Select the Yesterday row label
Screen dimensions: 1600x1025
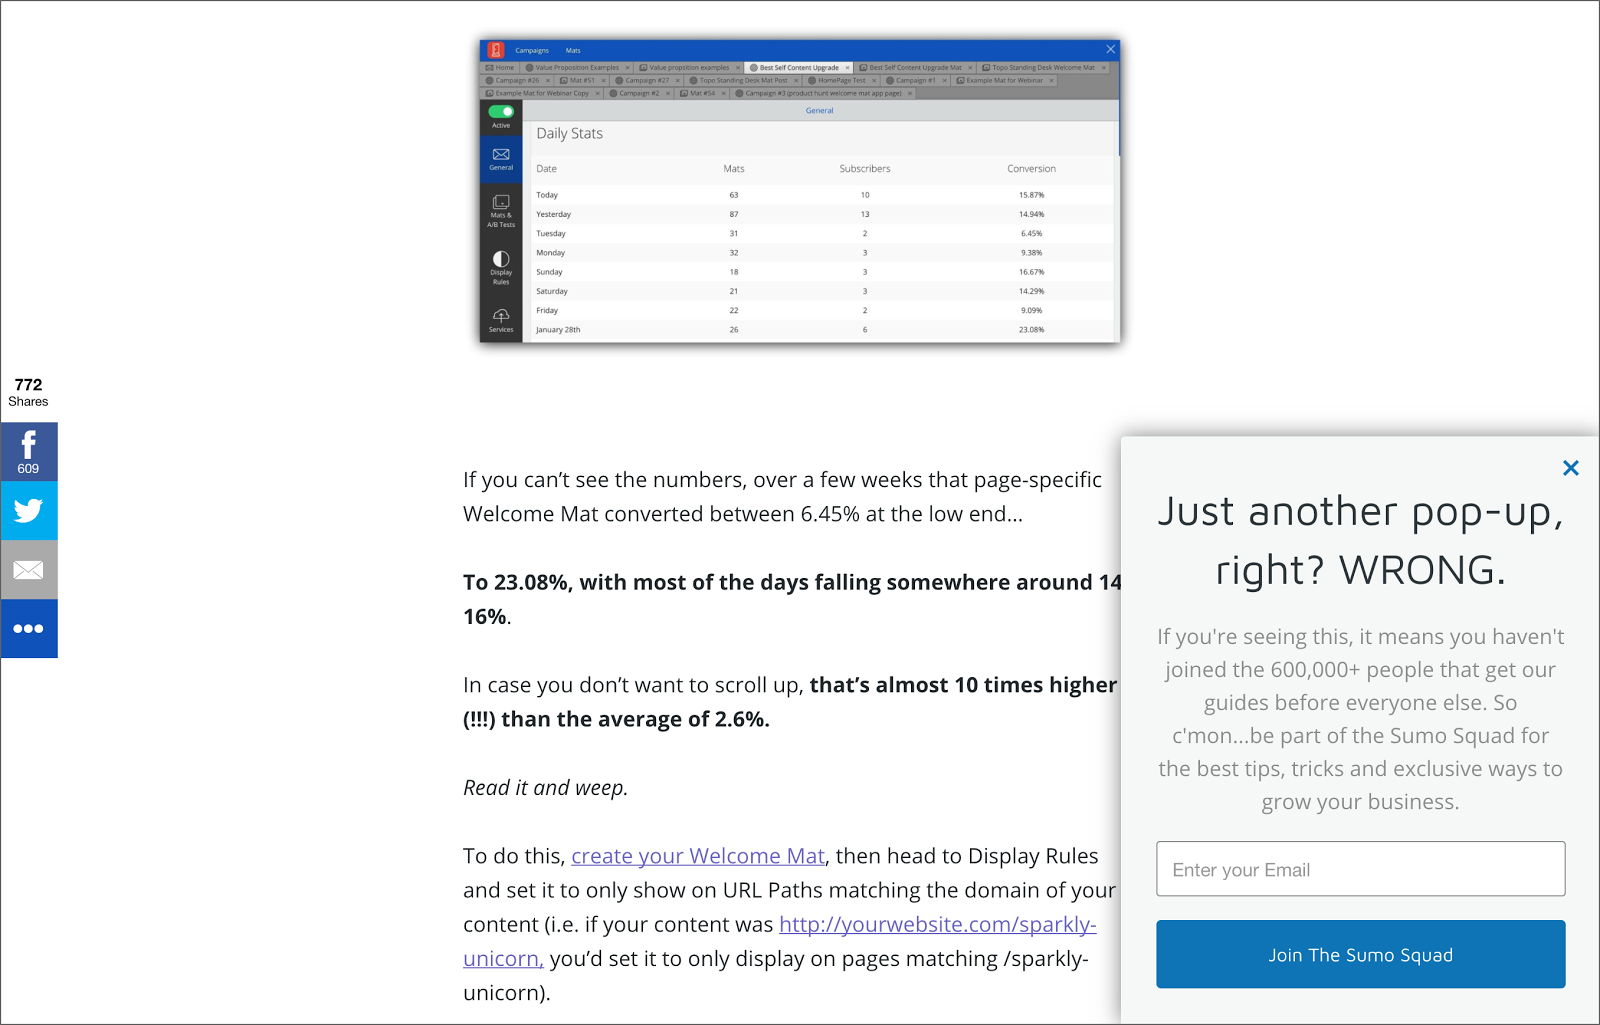[554, 214]
